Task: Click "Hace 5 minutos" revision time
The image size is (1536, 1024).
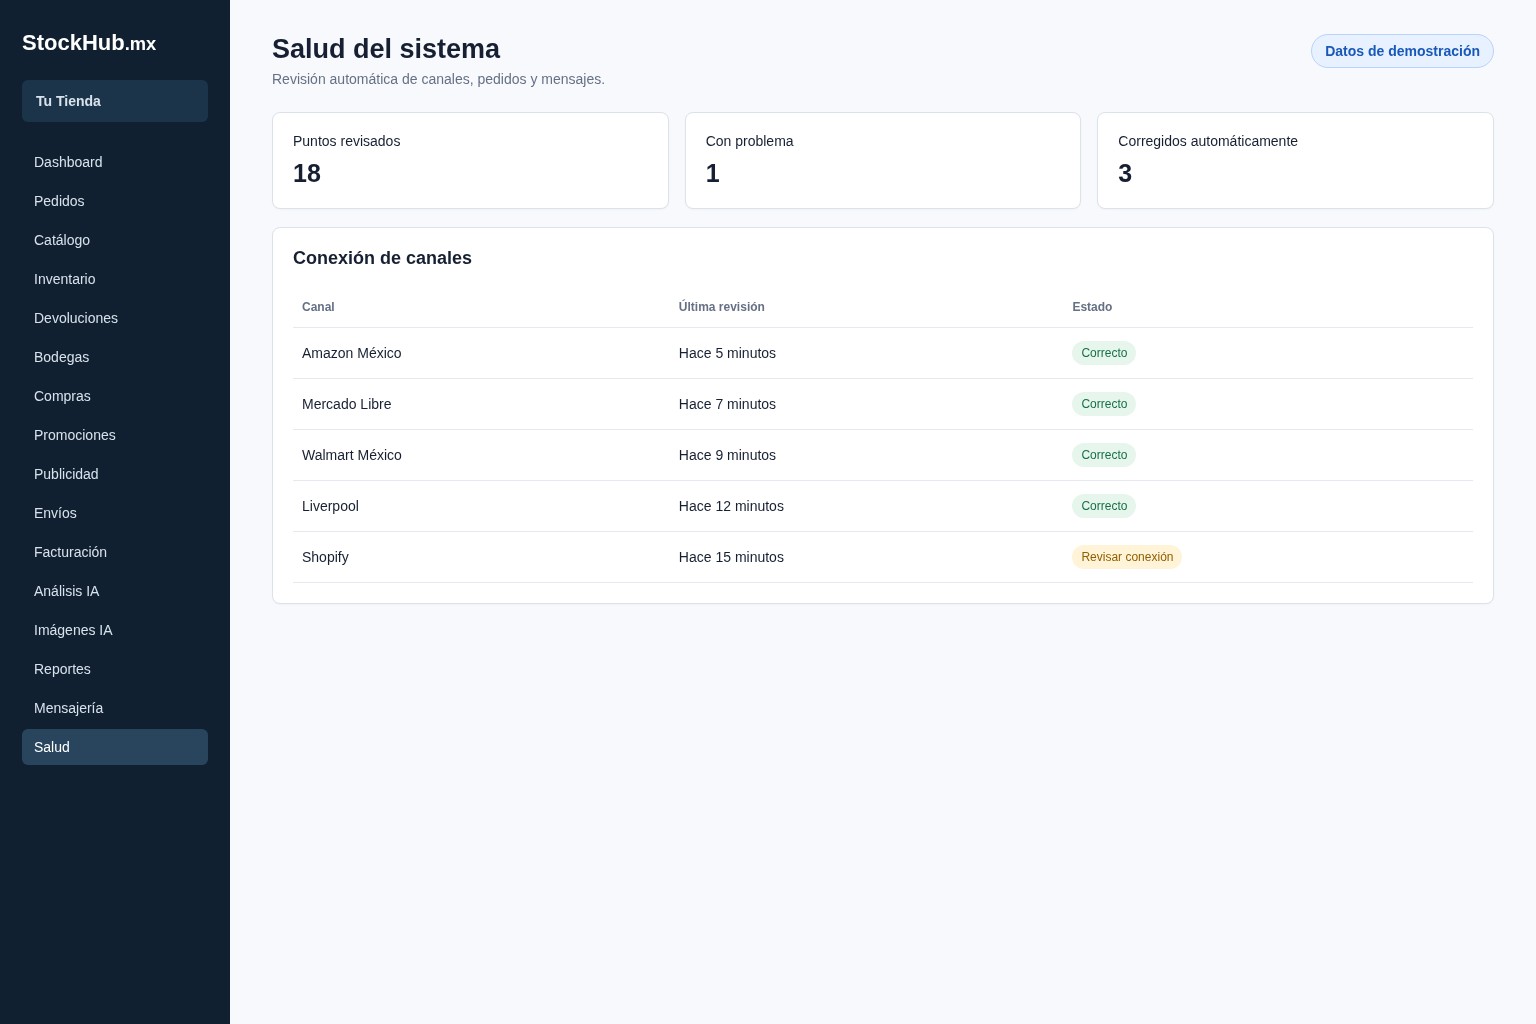Action: tap(727, 353)
